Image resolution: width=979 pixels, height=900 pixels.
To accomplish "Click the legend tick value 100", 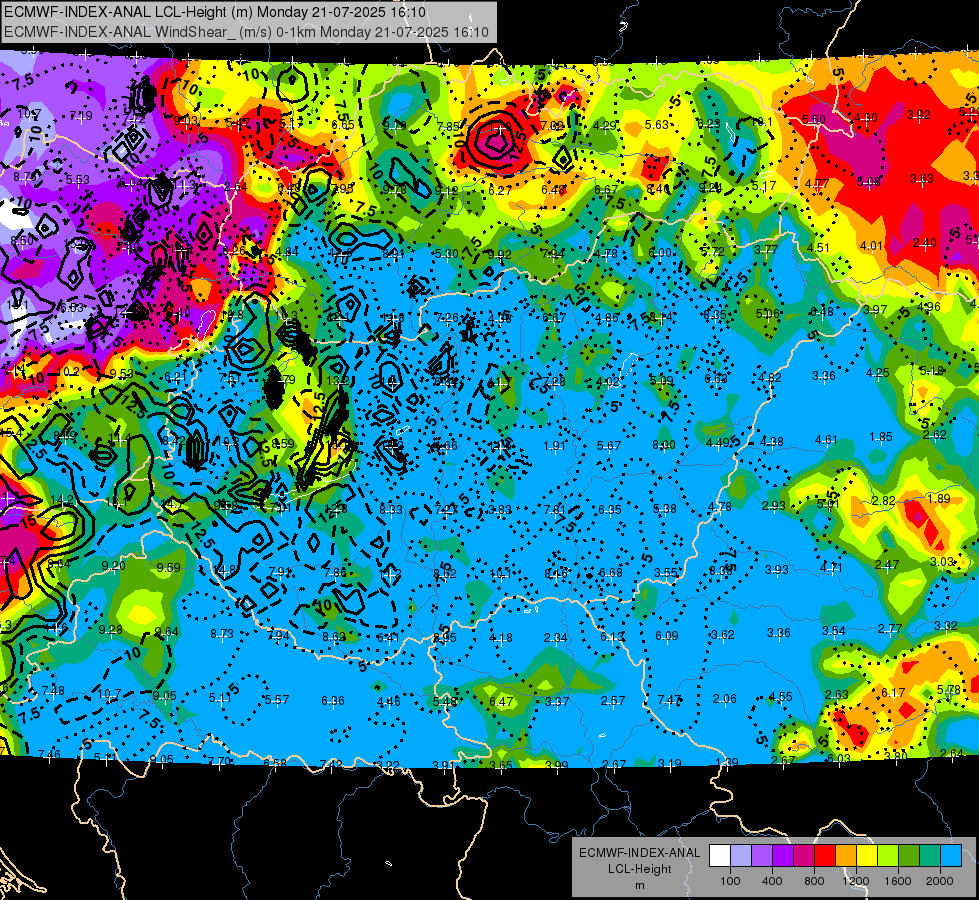I will (730, 881).
